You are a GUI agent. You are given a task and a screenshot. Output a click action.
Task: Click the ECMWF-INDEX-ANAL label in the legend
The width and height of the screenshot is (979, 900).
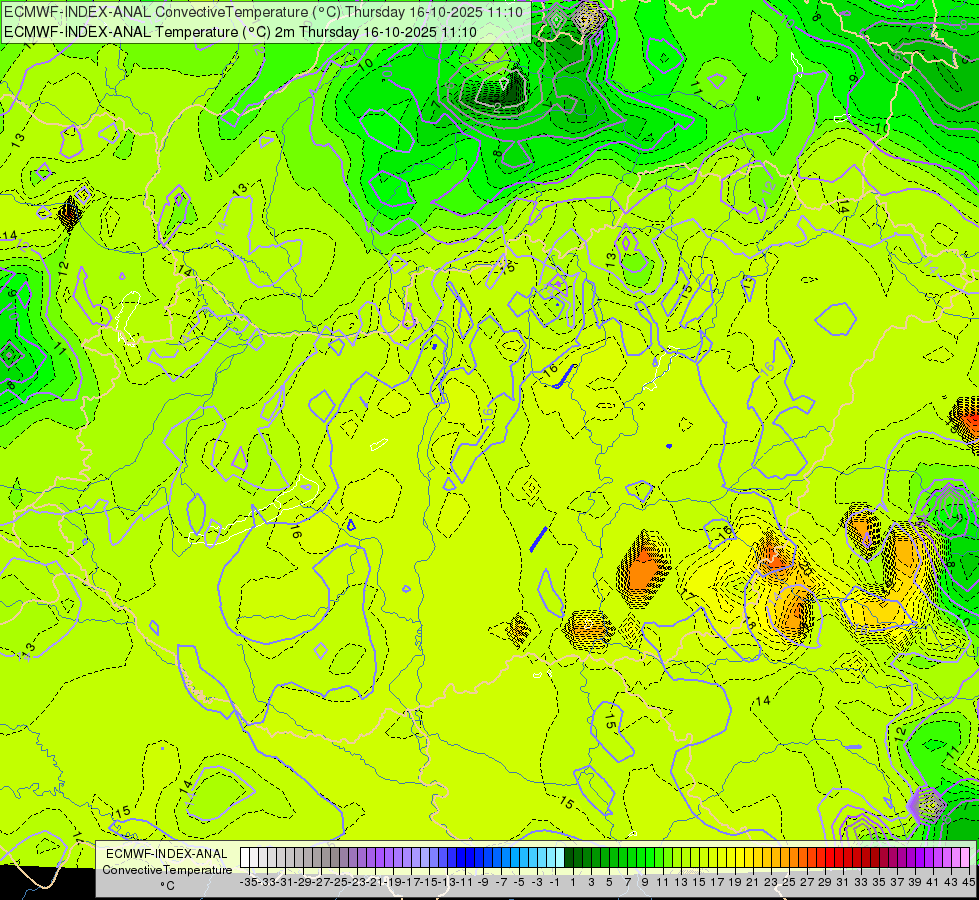click(x=167, y=854)
